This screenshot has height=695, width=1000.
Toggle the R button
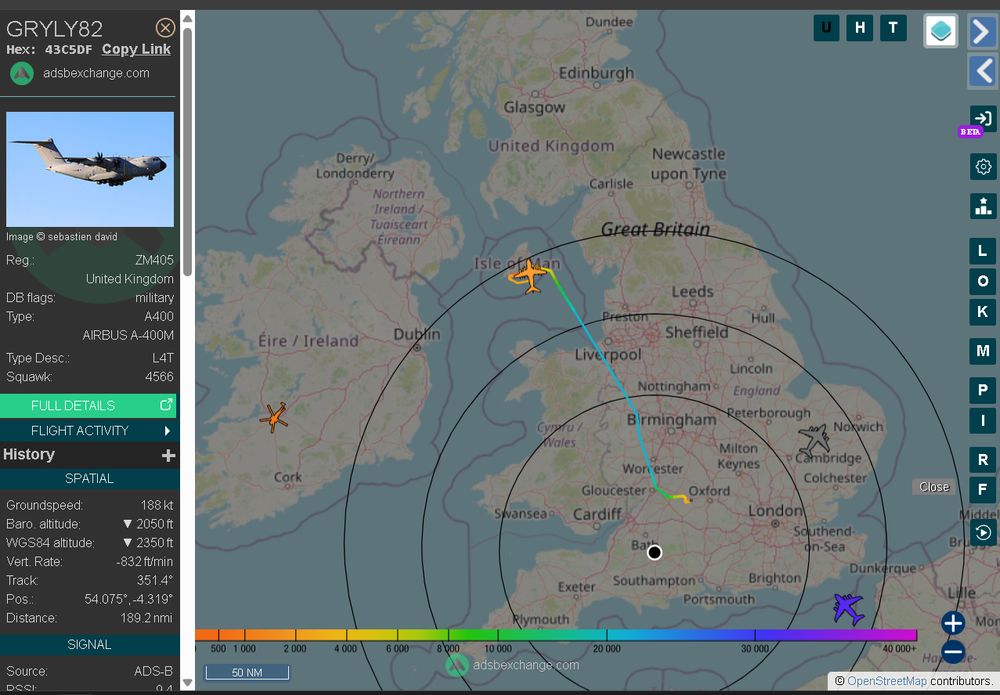[x=983, y=460]
